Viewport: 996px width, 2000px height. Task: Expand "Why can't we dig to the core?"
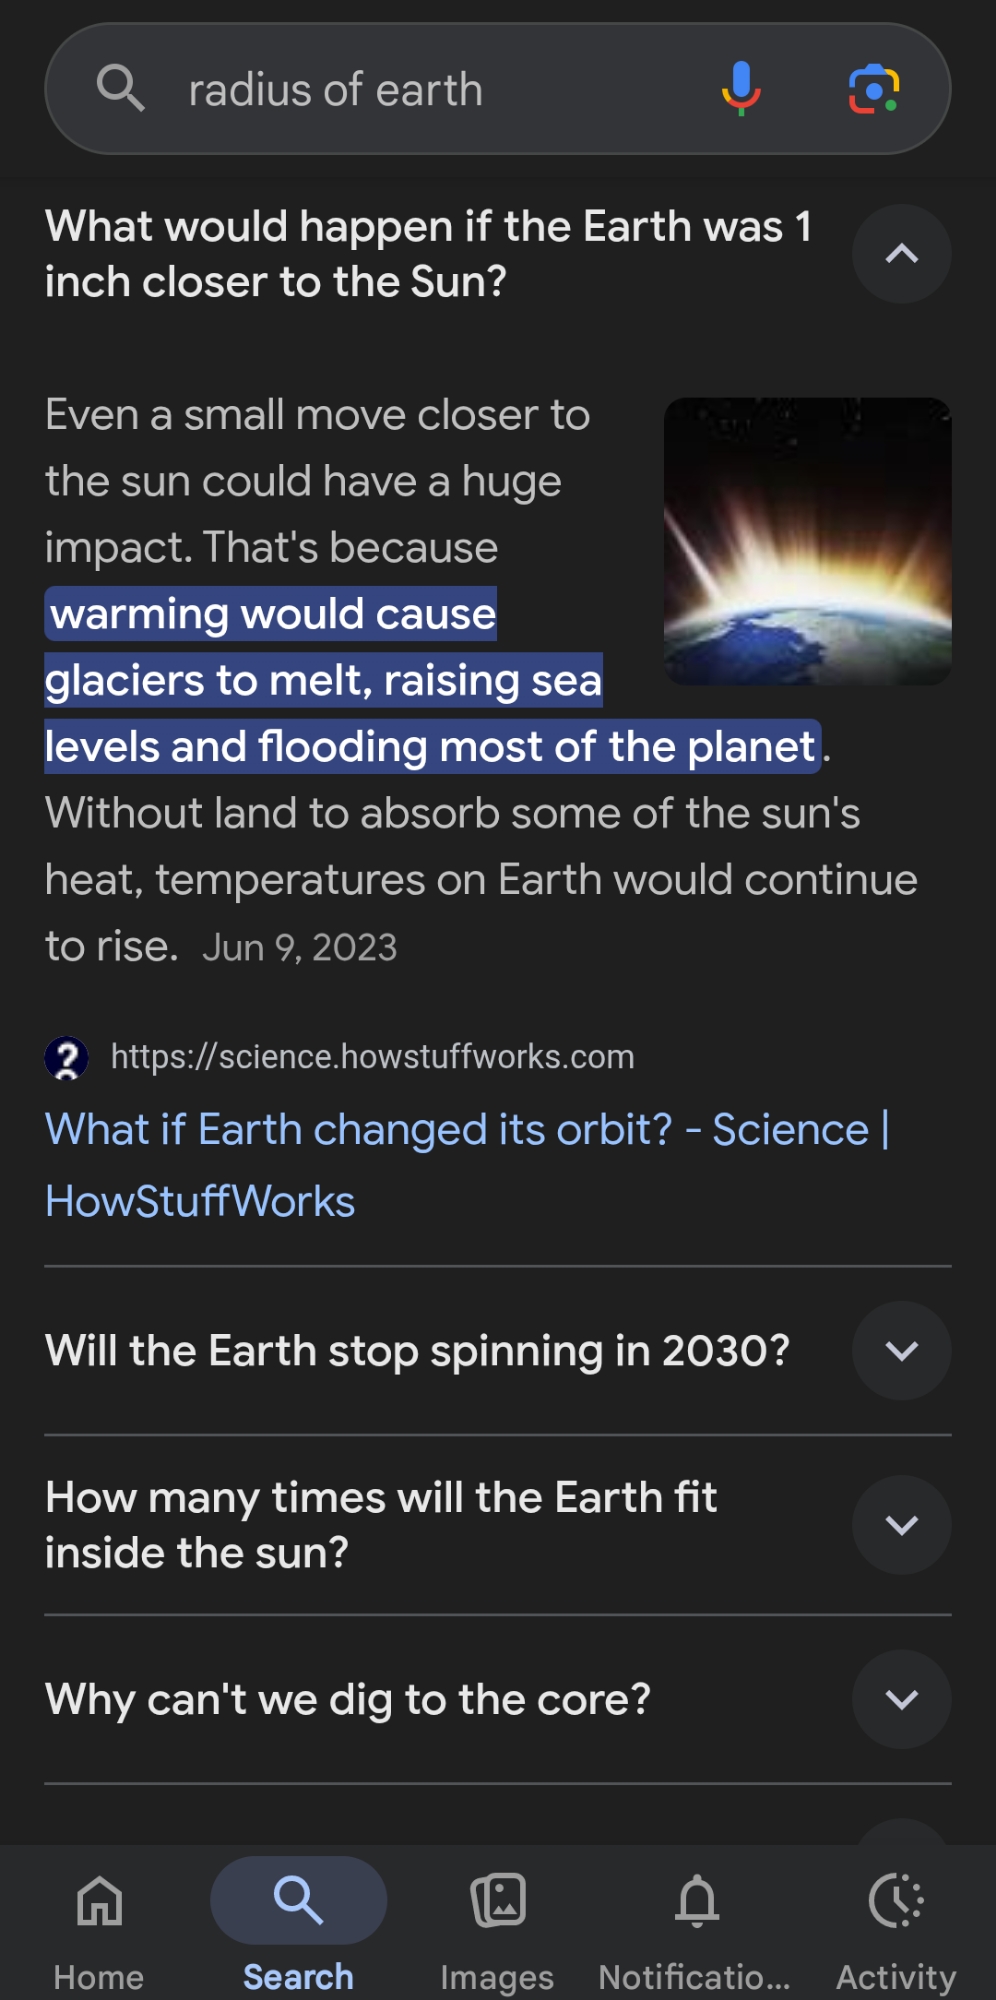(x=901, y=1699)
